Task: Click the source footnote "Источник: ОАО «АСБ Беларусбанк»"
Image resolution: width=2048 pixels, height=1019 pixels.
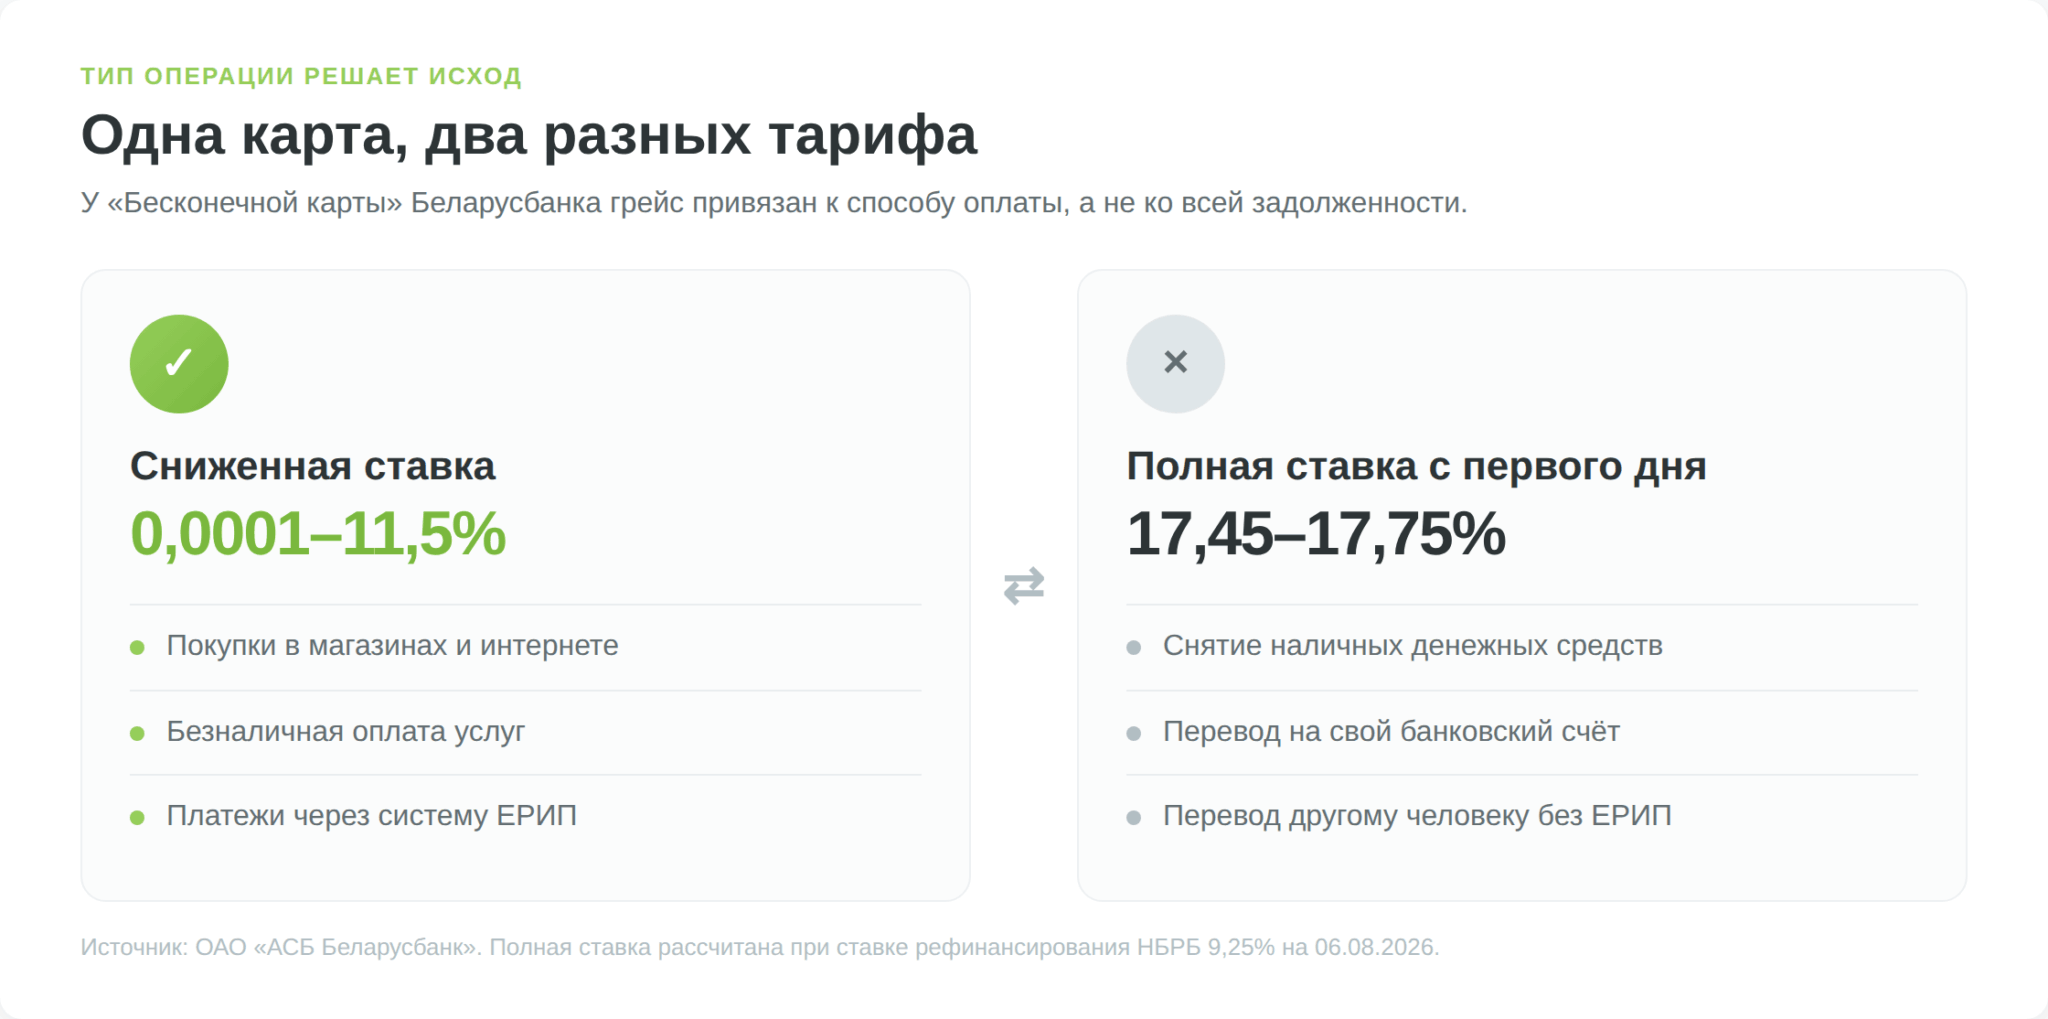Action: [x=281, y=947]
